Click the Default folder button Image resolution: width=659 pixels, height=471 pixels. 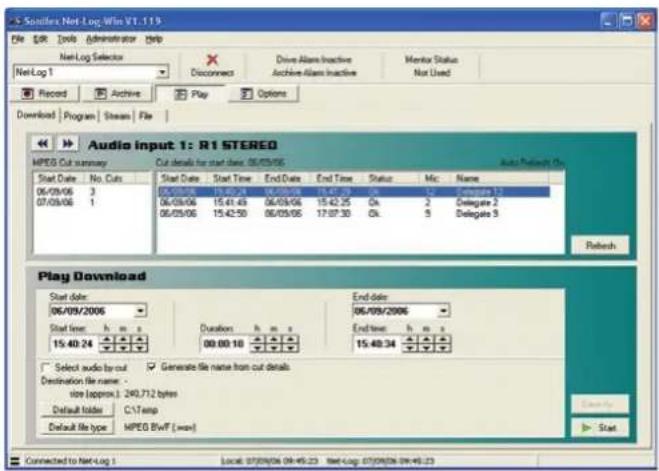pos(77,410)
